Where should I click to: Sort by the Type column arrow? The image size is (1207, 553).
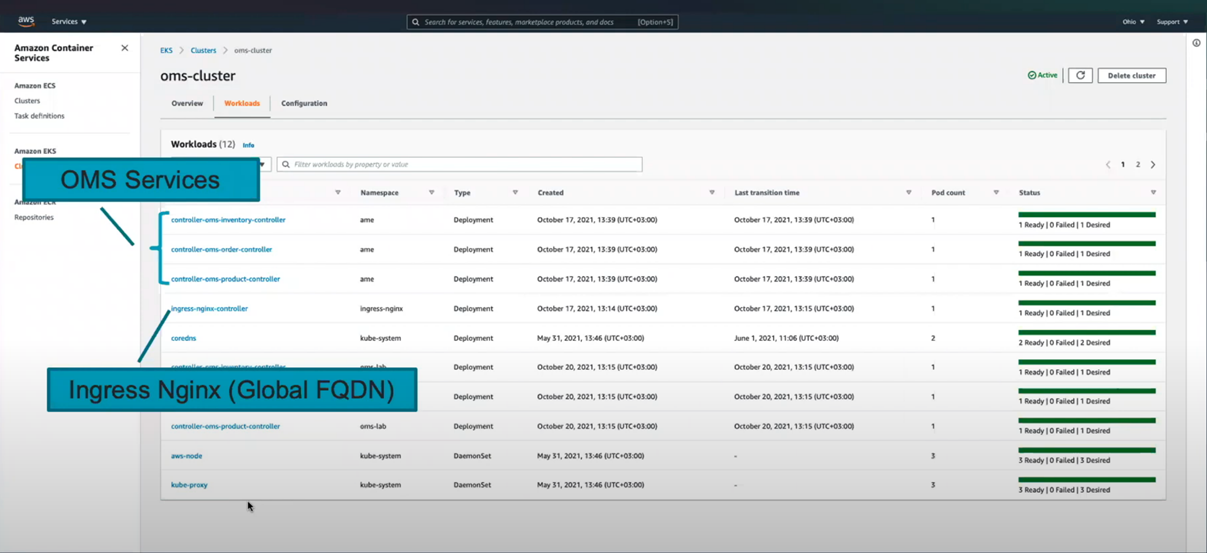click(x=516, y=193)
